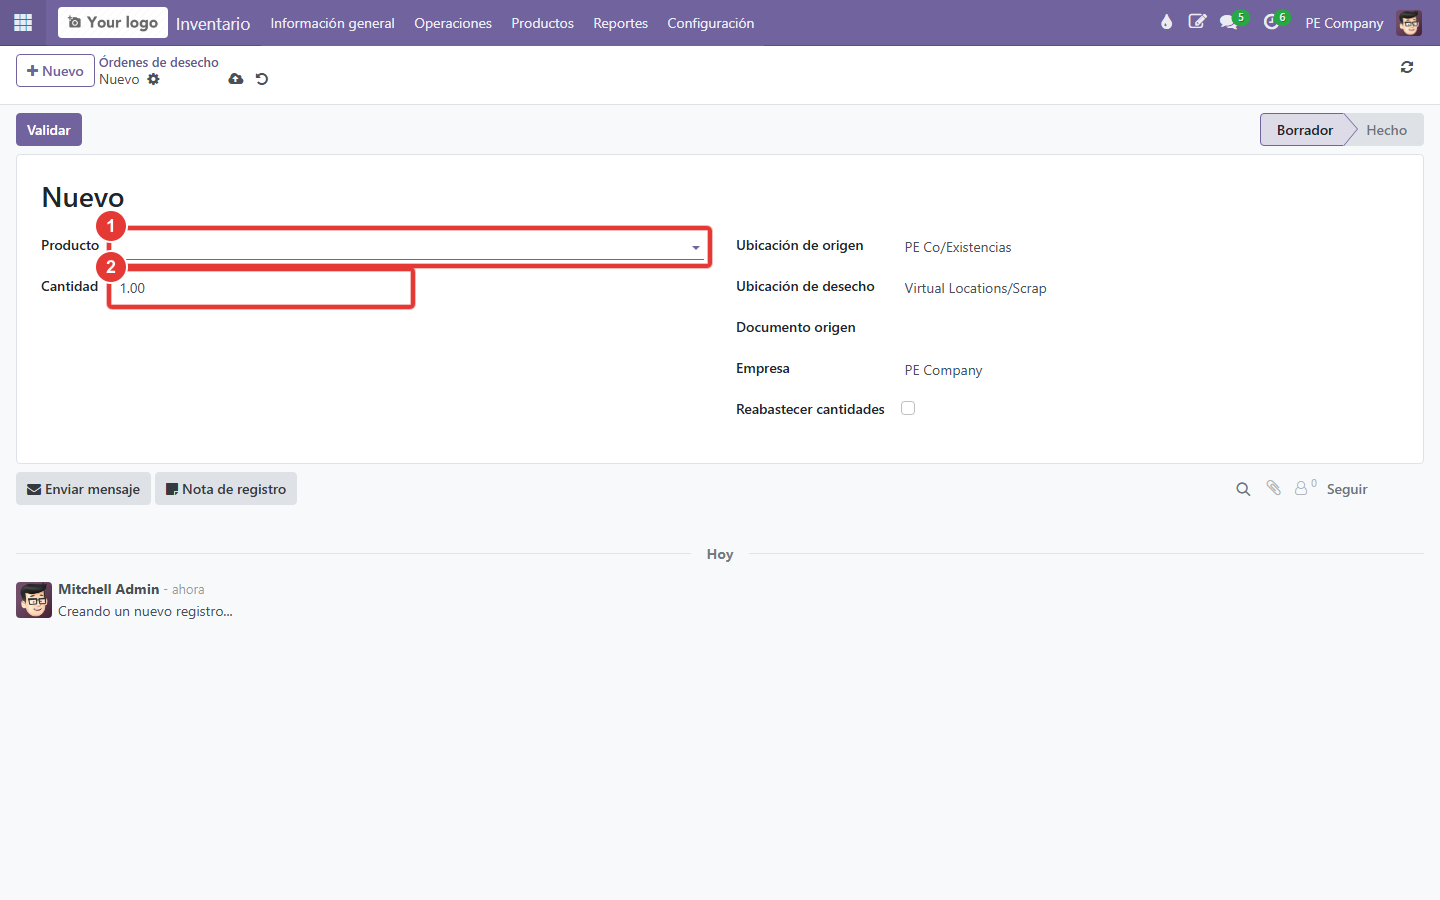Viewport: 1440px width, 900px height.
Task: Click Mitchell Admin's avatar in chatter
Action: coord(34,600)
